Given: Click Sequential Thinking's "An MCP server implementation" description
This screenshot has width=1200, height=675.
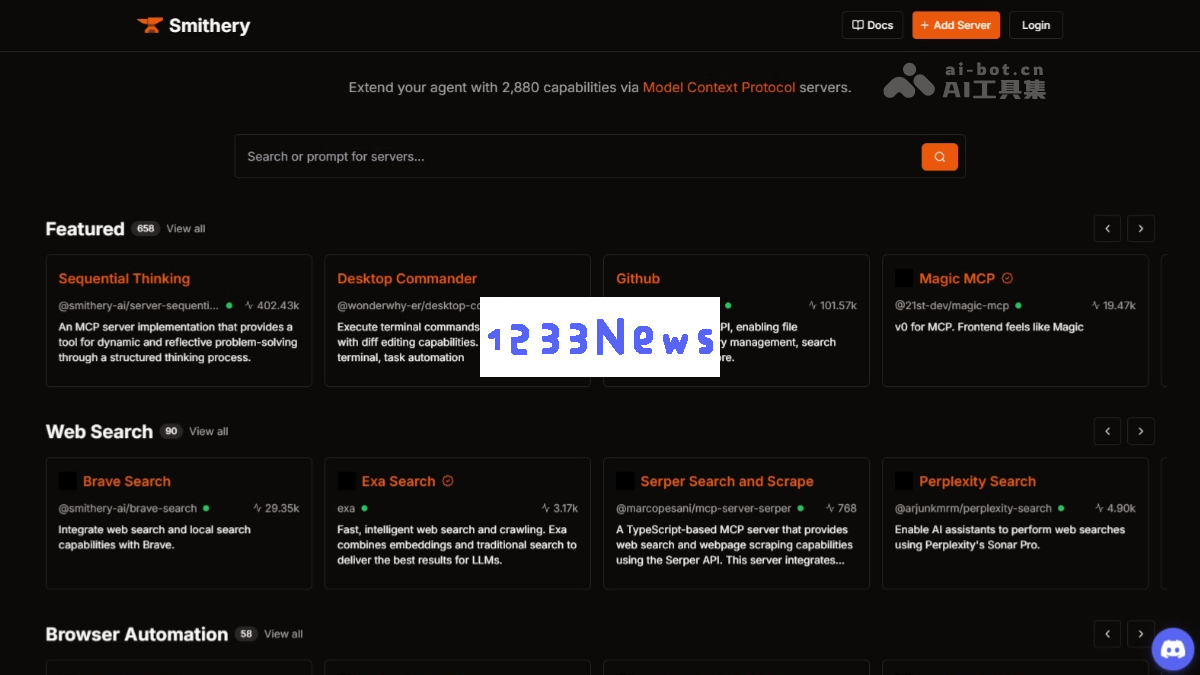Looking at the screenshot, I should (176, 342).
